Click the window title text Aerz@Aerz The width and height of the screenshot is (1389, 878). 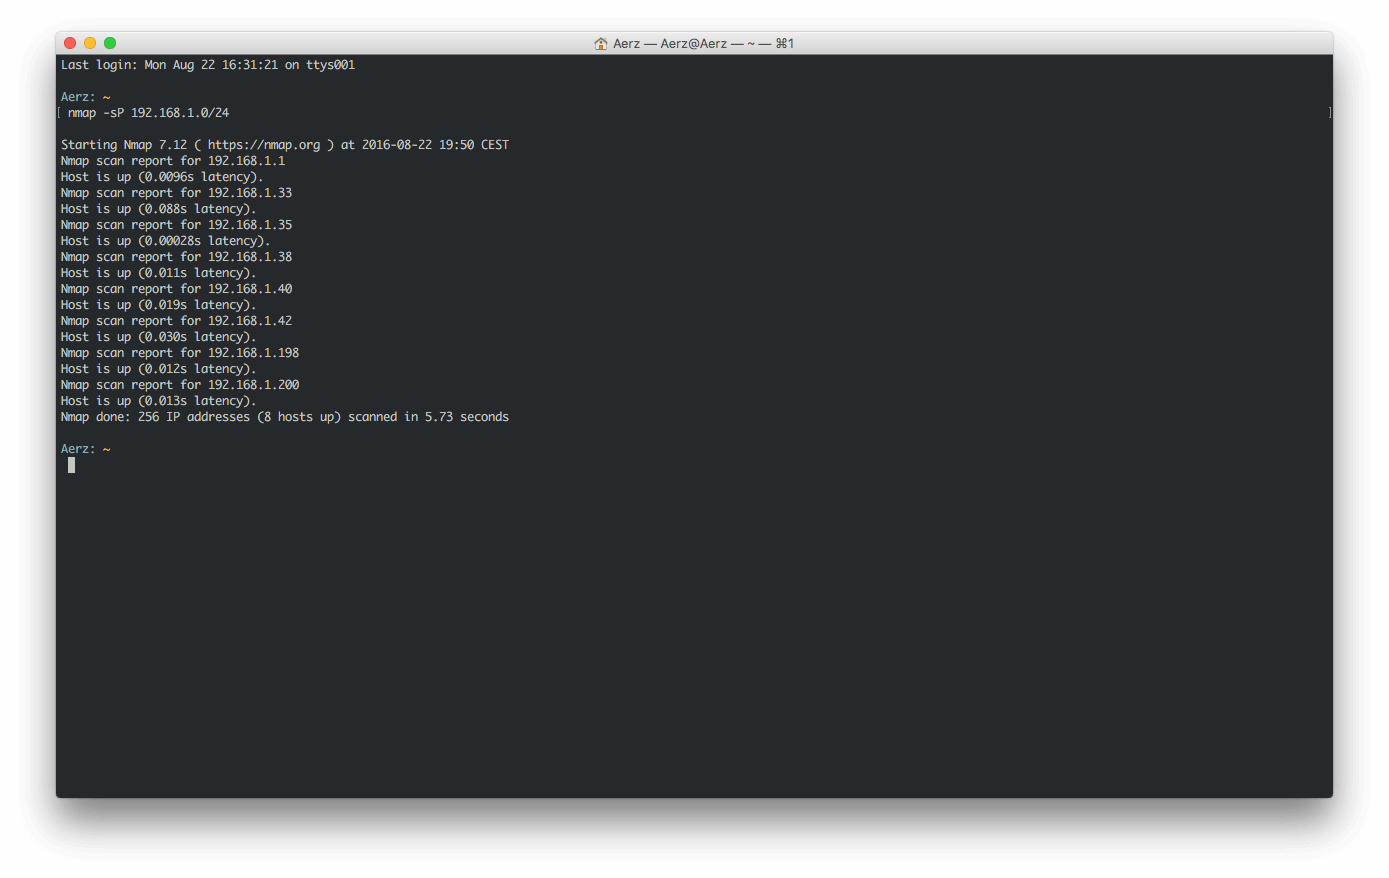(x=693, y=44)
